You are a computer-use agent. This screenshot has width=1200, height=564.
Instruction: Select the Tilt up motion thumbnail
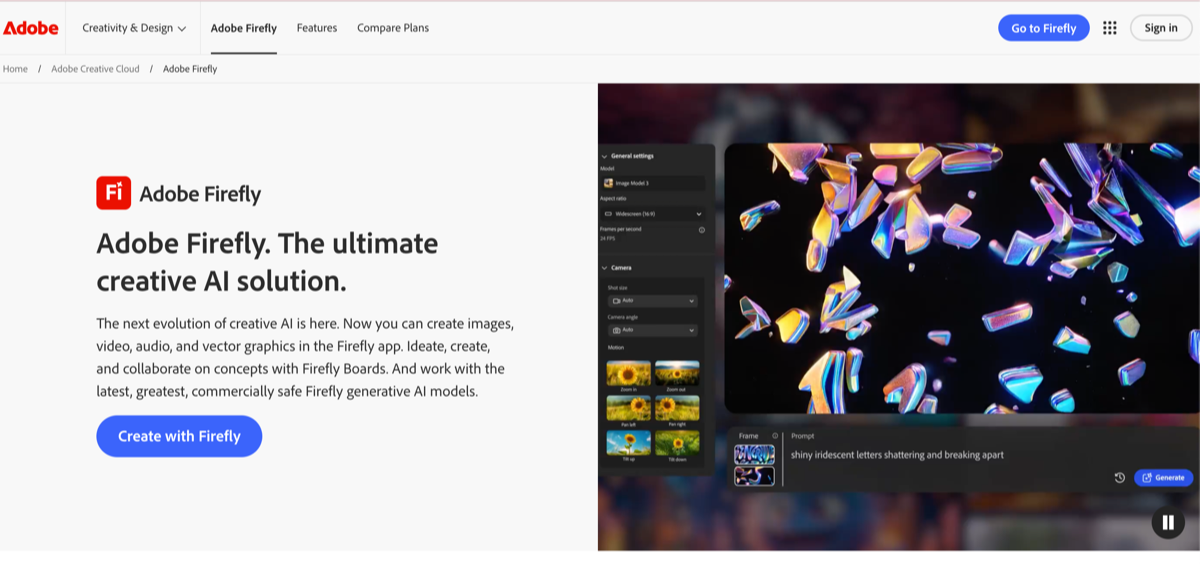629,443
